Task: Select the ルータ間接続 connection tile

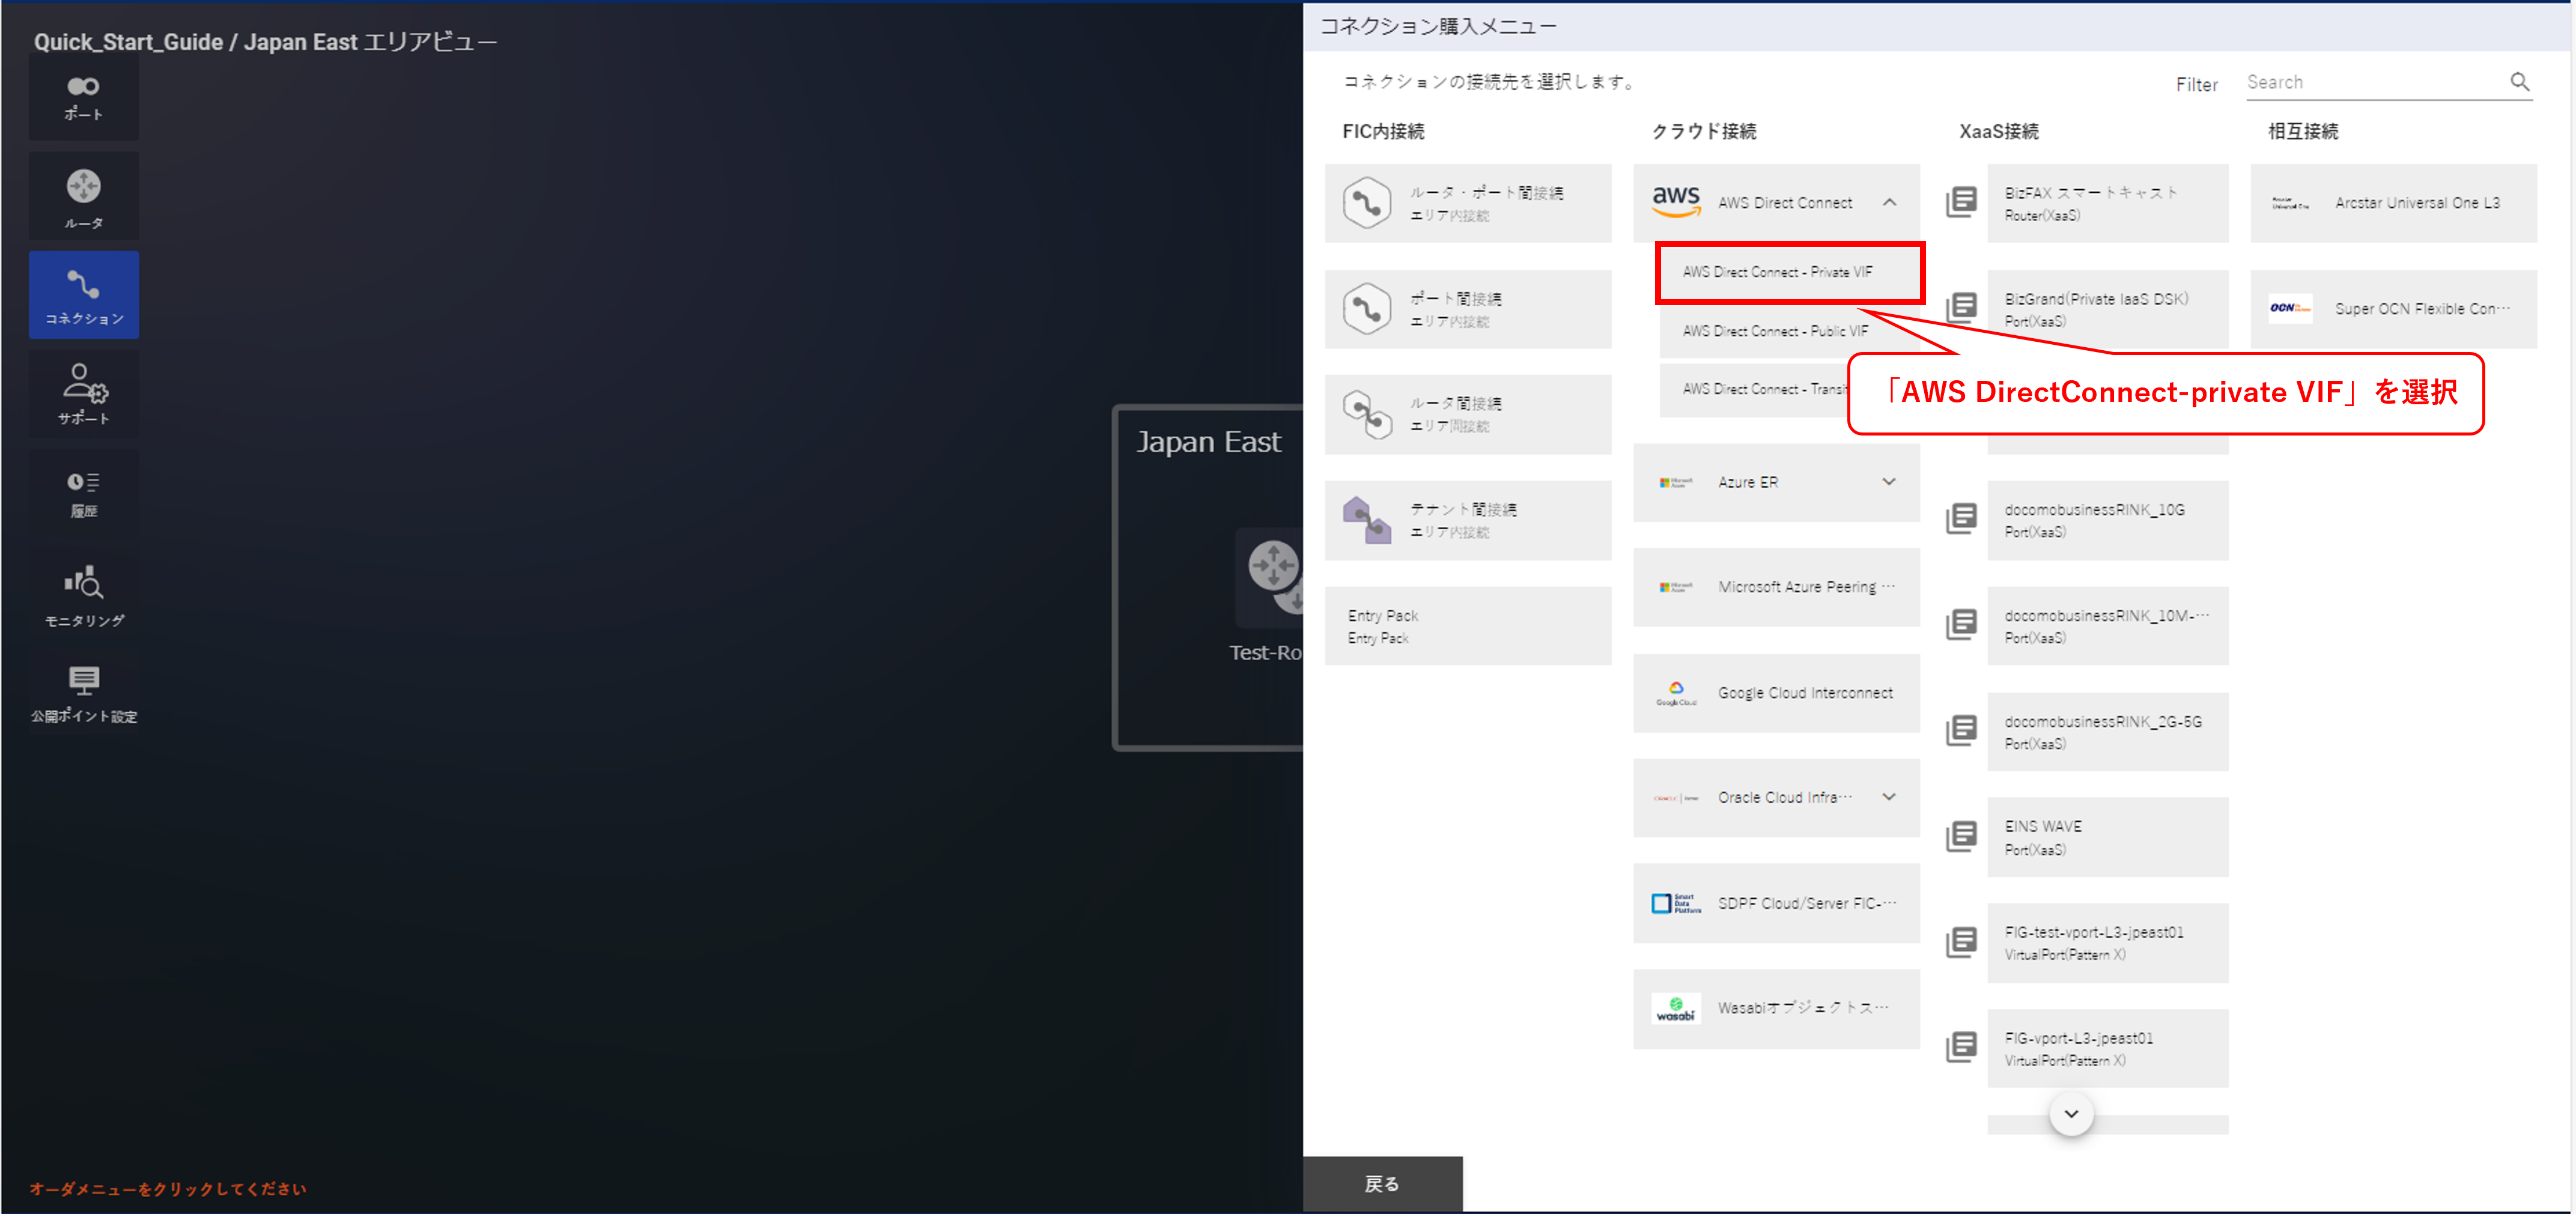Action: point(1467,414)
